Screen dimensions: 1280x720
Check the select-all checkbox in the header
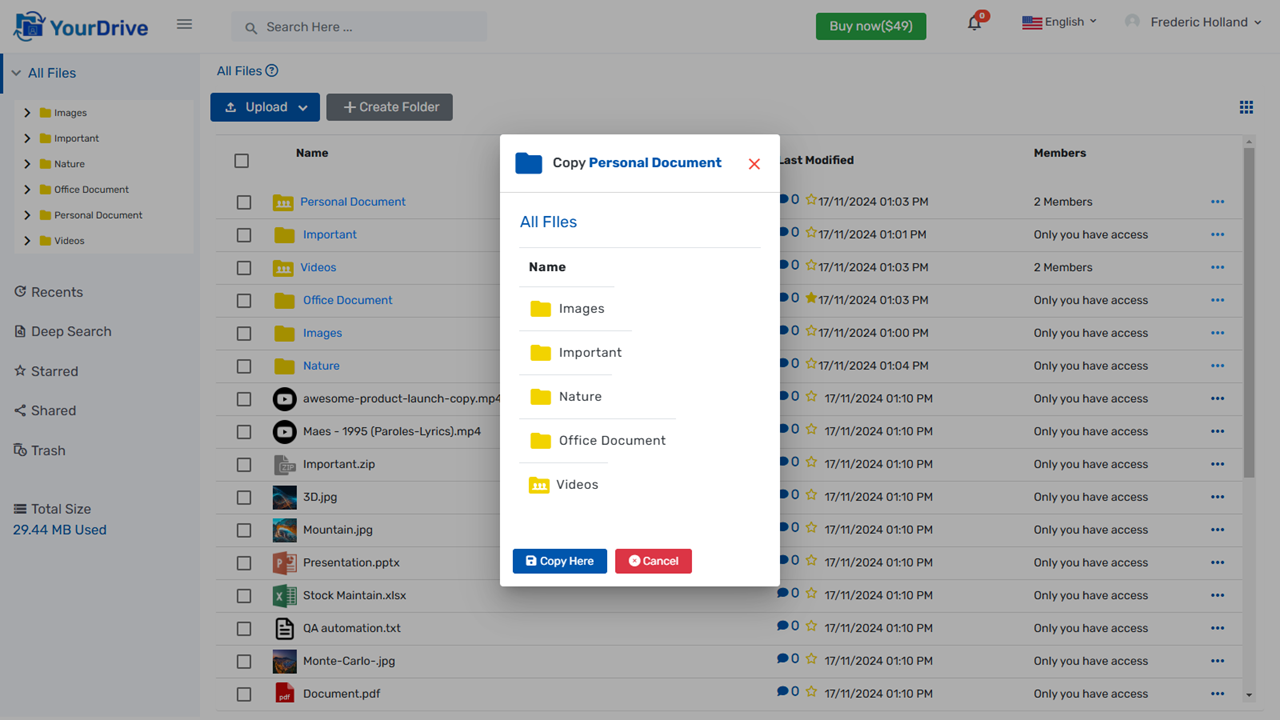[x=243, y=160]
